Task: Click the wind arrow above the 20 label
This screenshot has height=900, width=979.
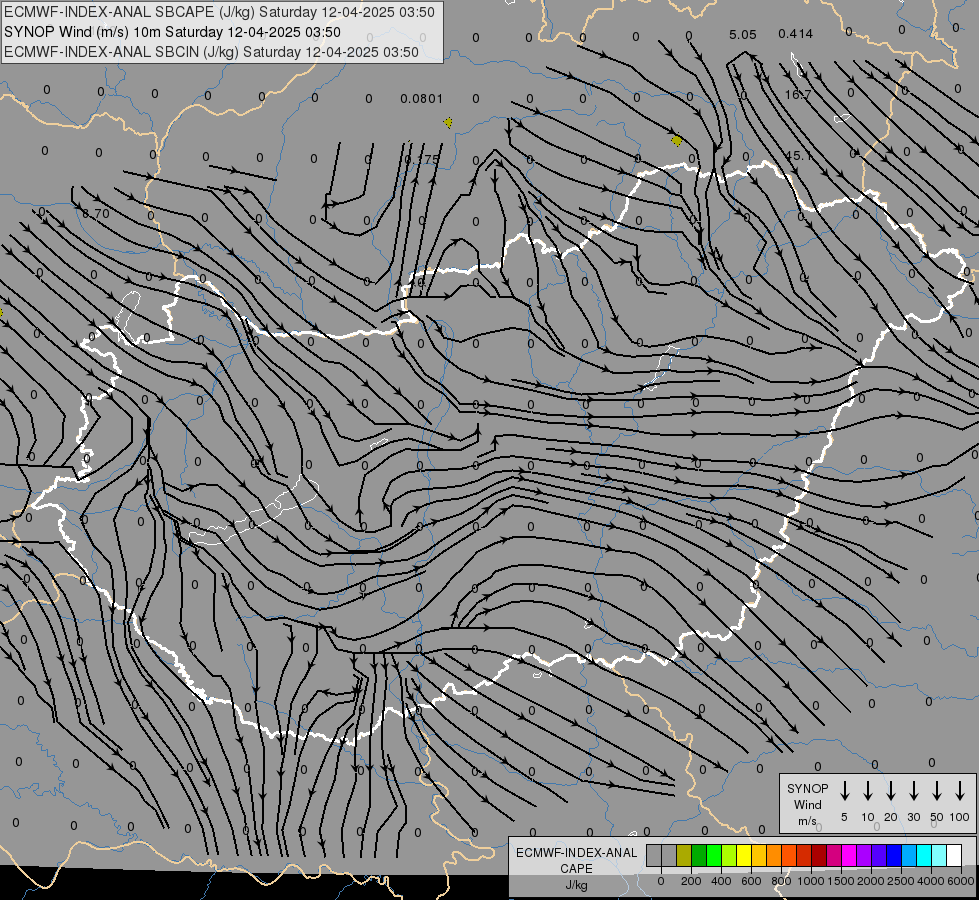Action: (891, 791)
